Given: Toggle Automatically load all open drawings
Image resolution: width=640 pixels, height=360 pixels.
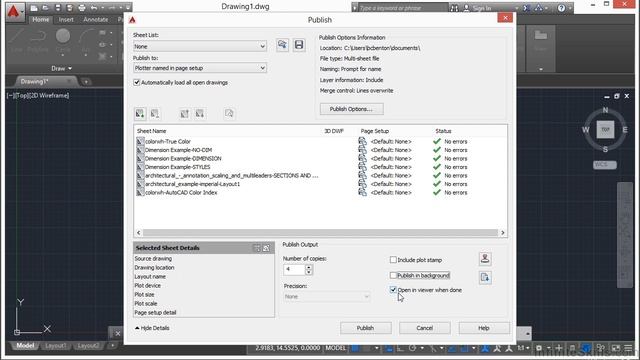Looking at the screenshot, I should 137,82.
